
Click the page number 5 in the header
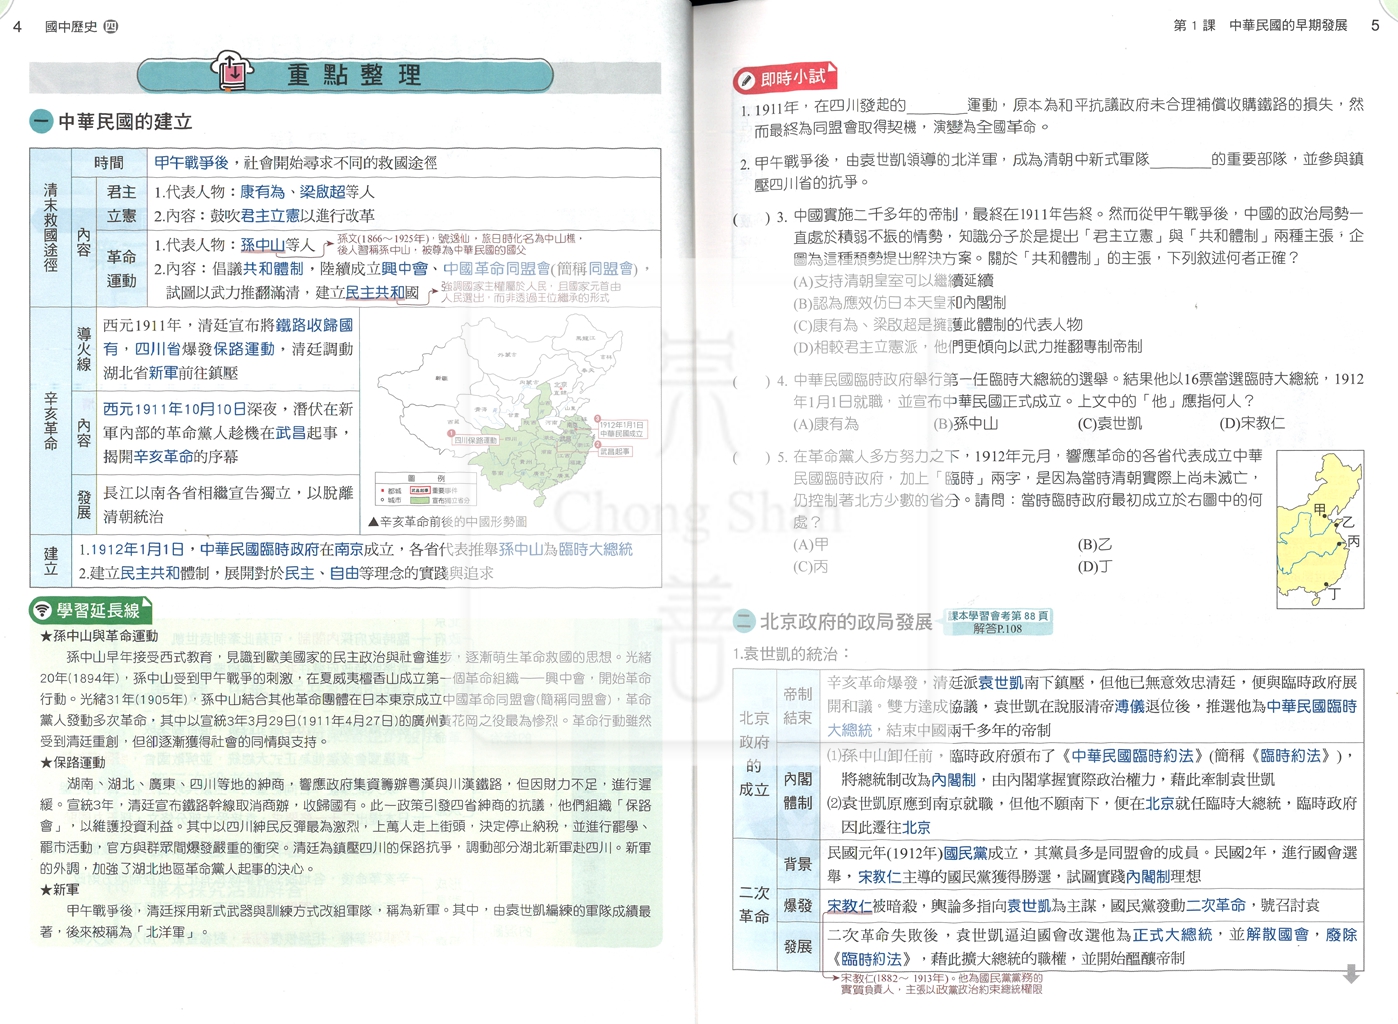(x=1375, y=26)
